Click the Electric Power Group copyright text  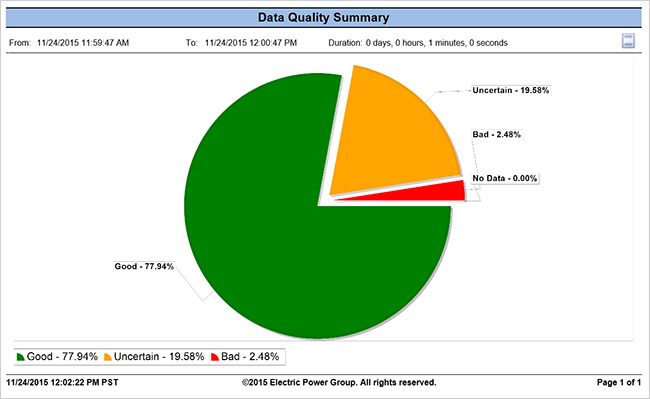tap(339, 382)
